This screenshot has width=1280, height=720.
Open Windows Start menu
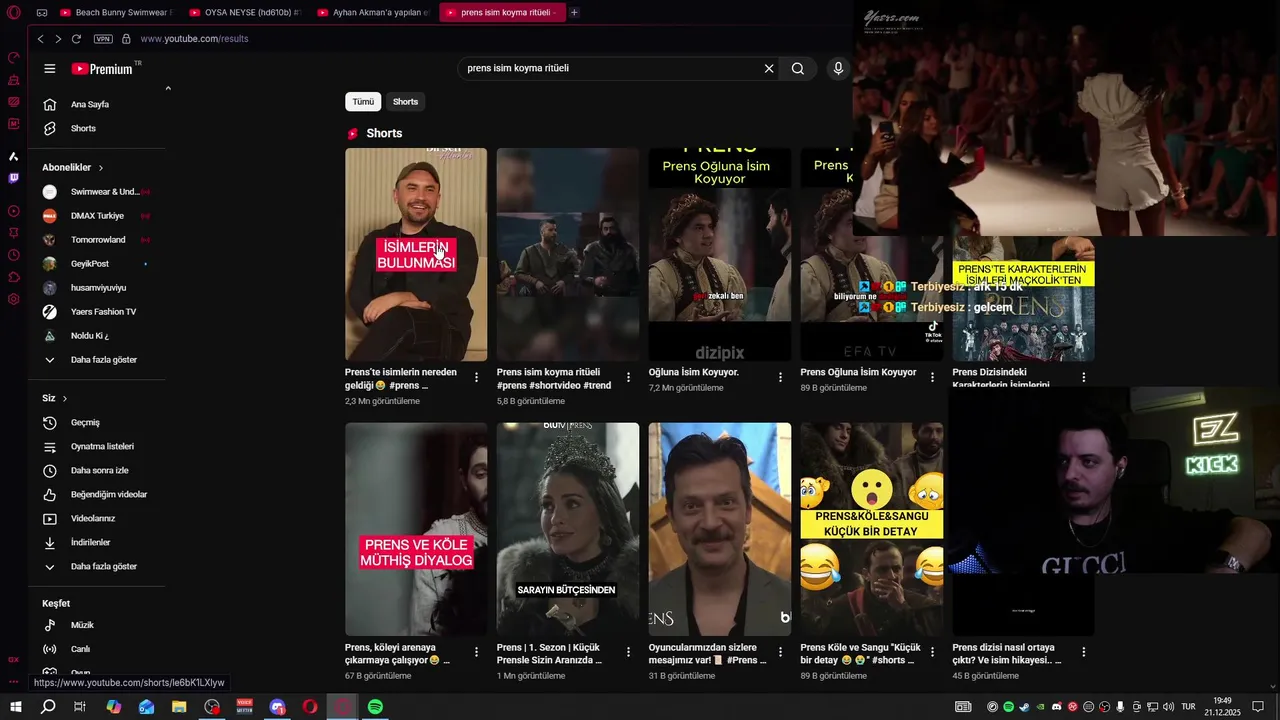pyautogui.click(x=15, y=707)
